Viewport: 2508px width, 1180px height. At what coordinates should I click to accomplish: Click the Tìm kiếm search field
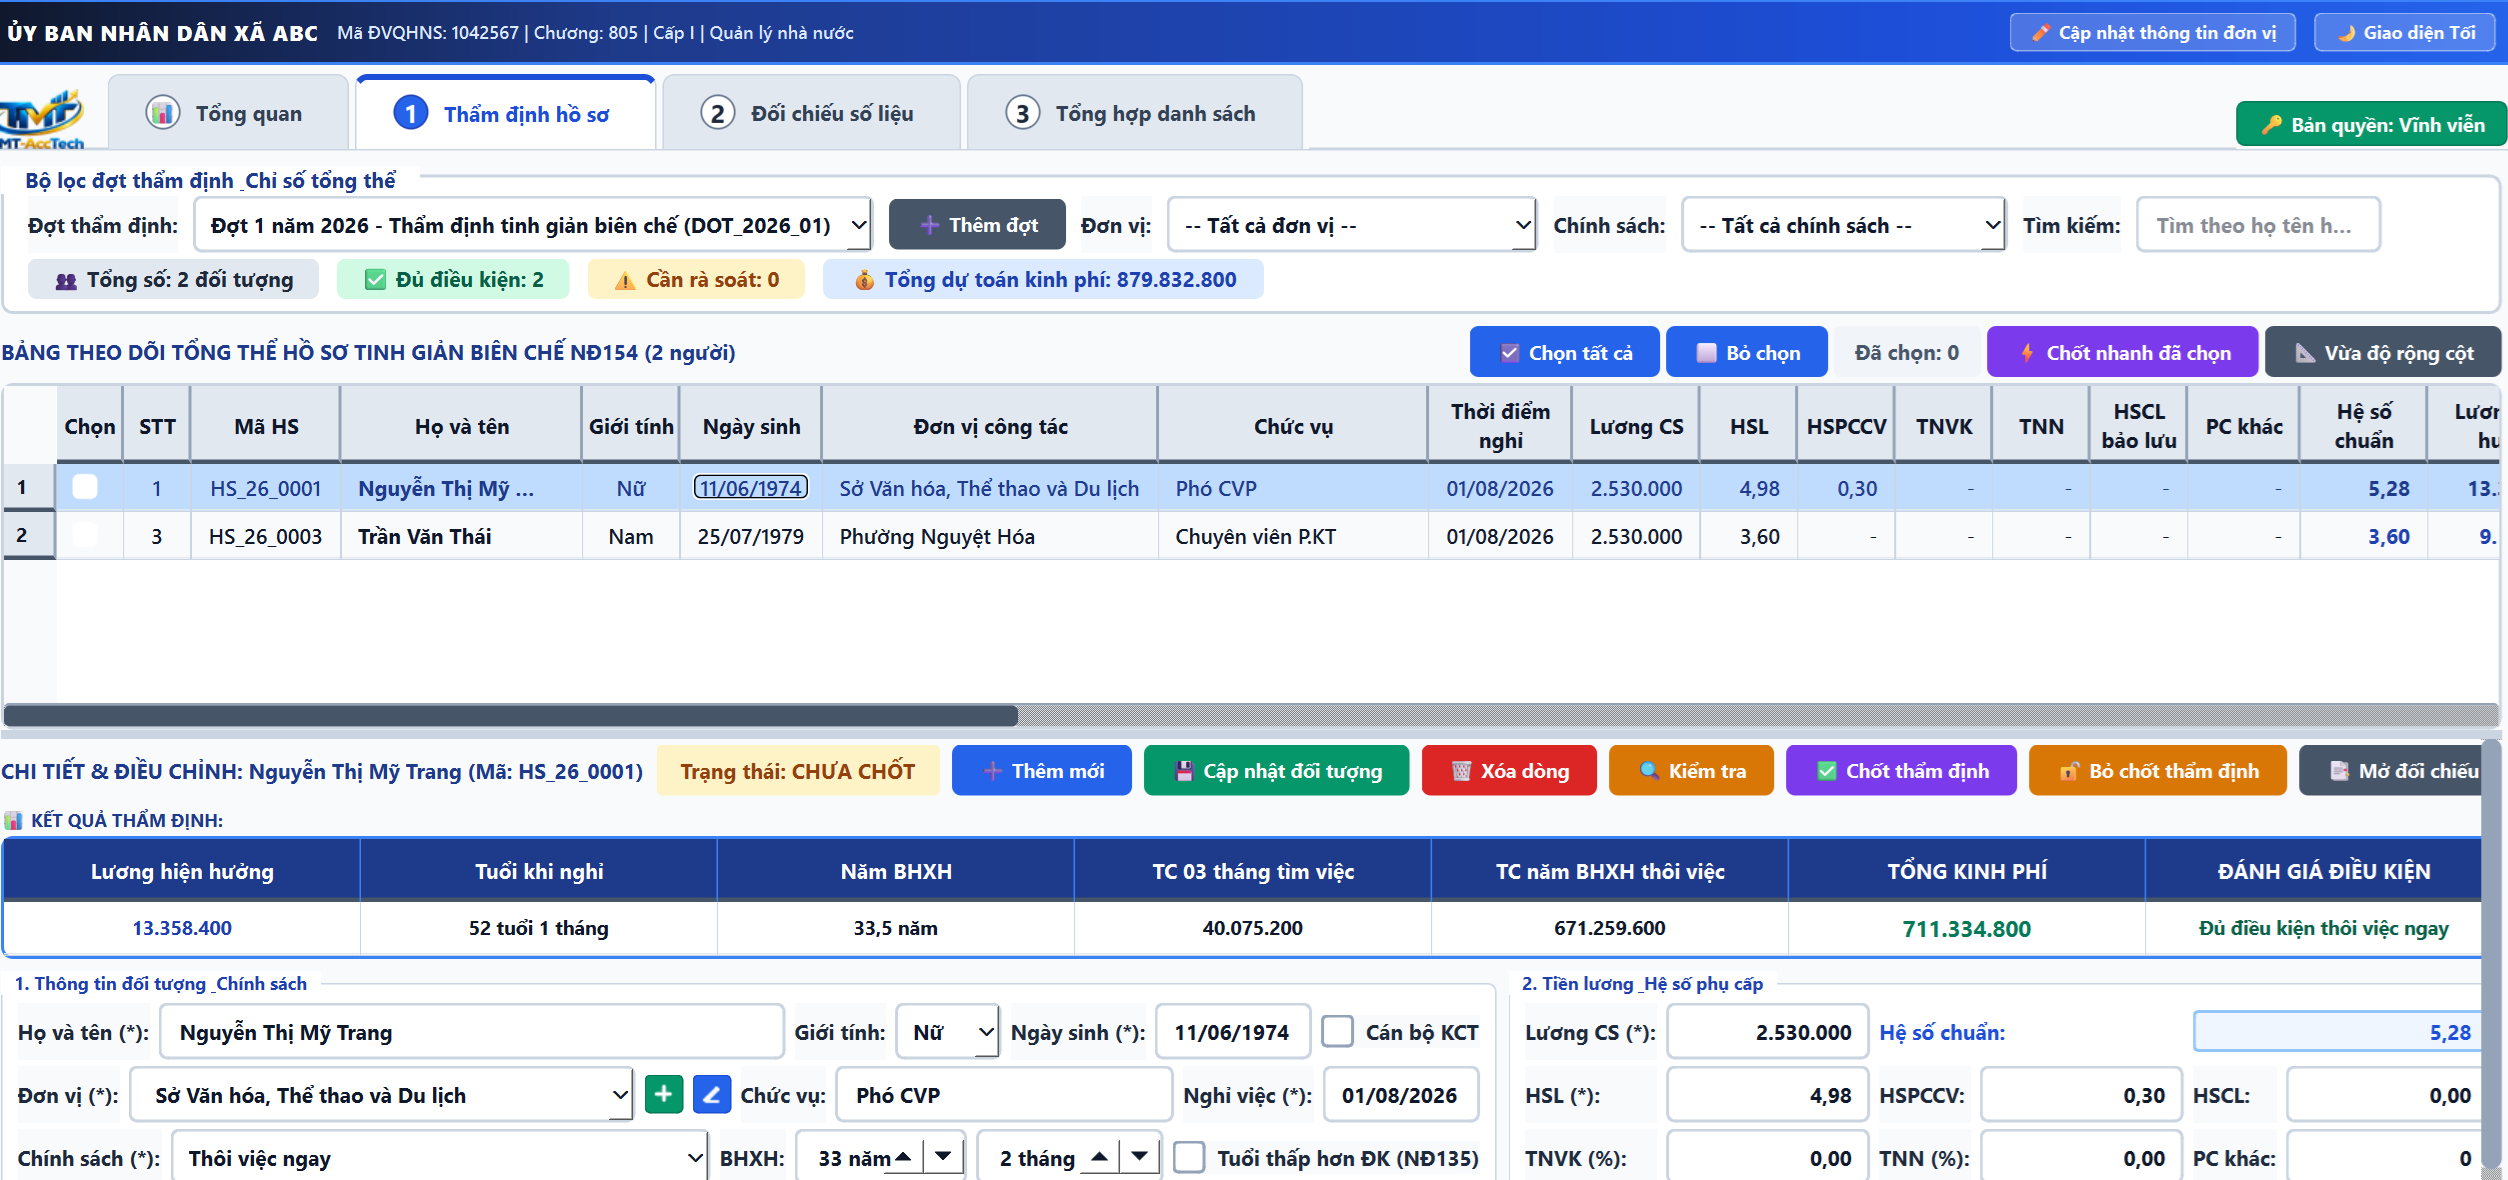[x=2258, y=226]
